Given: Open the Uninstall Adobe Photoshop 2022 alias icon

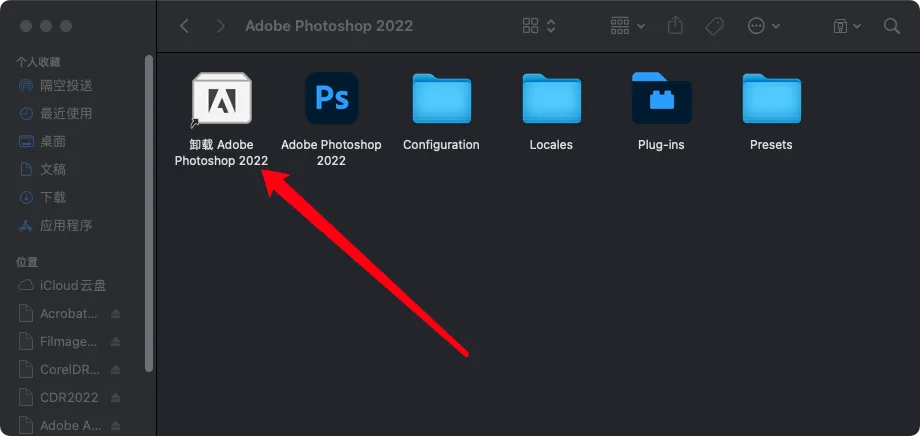Looking at the screenshot, I should 222,98.
